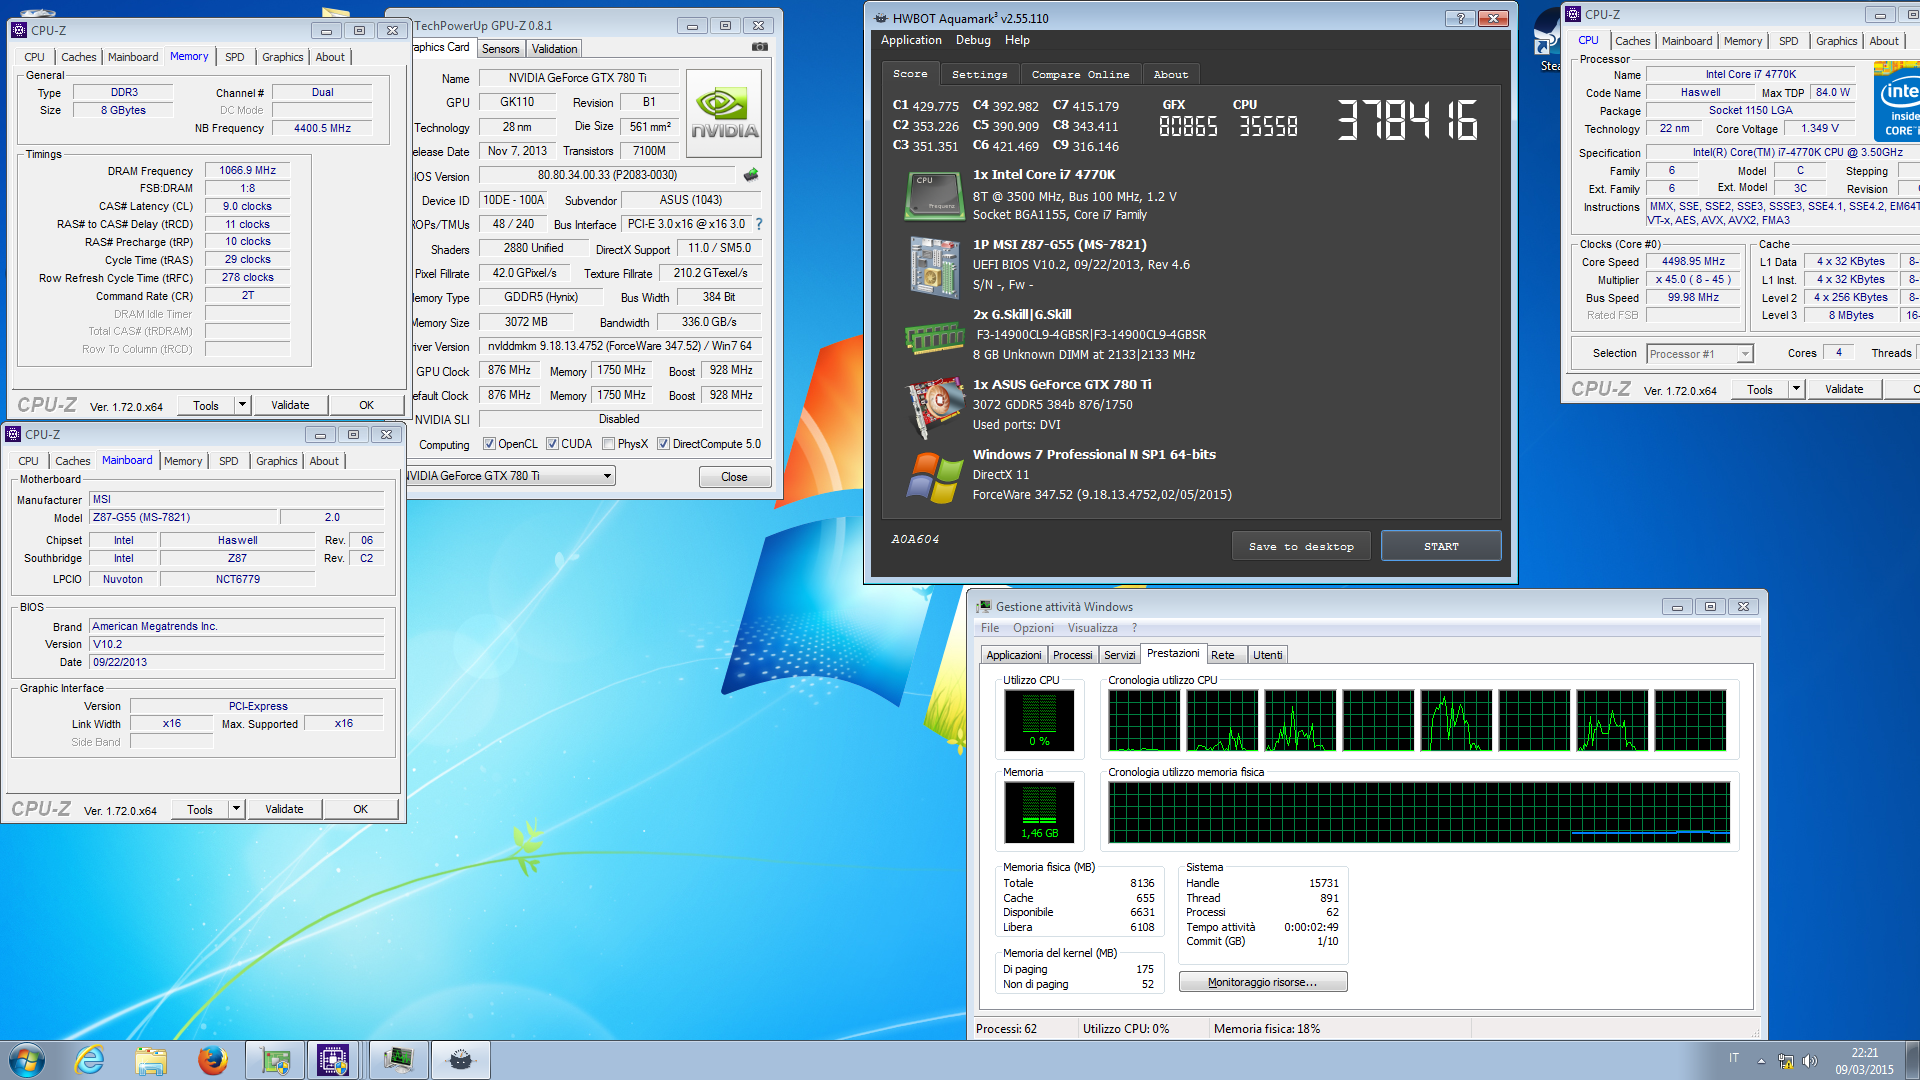Switch to CPU-Z taskbar button
The width and height of the screenshot is (1920, 1080).
coord(333,1060)
